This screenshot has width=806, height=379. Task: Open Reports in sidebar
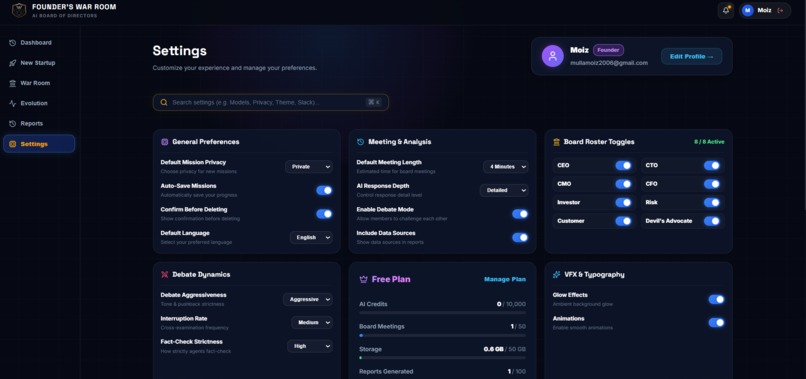coord(39,123)
